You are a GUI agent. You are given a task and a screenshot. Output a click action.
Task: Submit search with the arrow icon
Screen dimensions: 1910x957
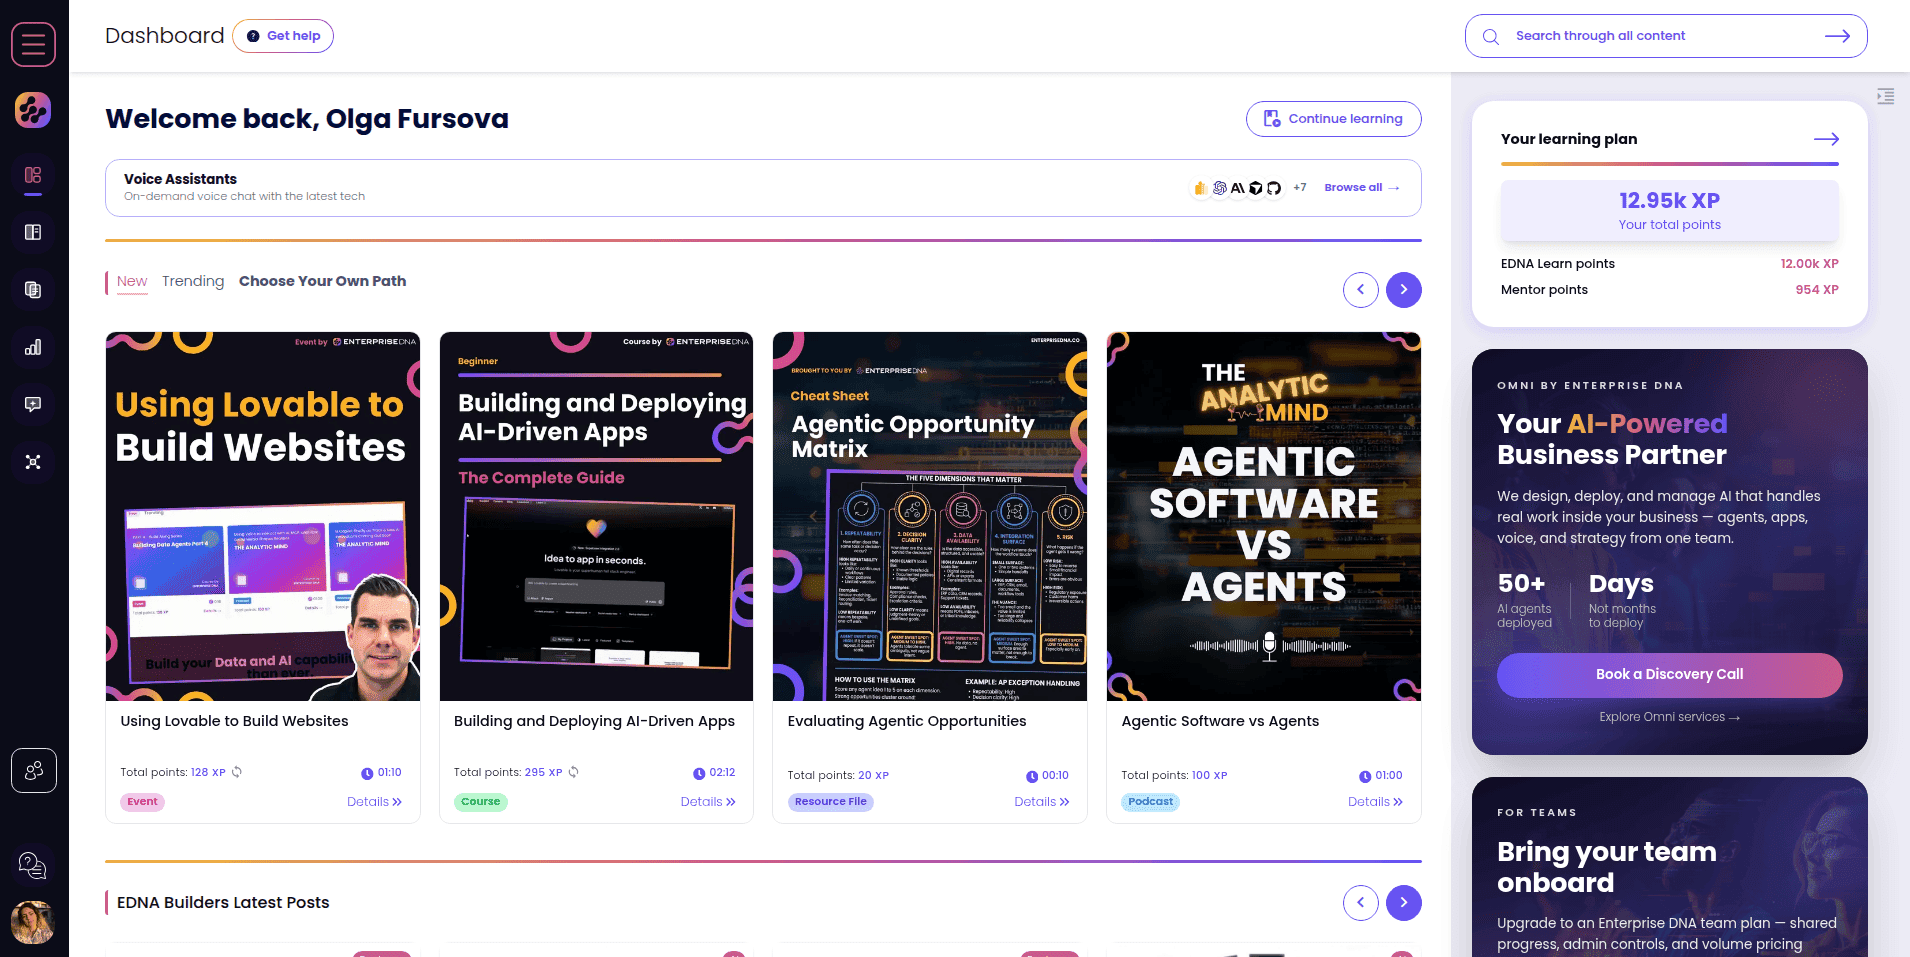pyautogui.click(x=1838, y=36)
